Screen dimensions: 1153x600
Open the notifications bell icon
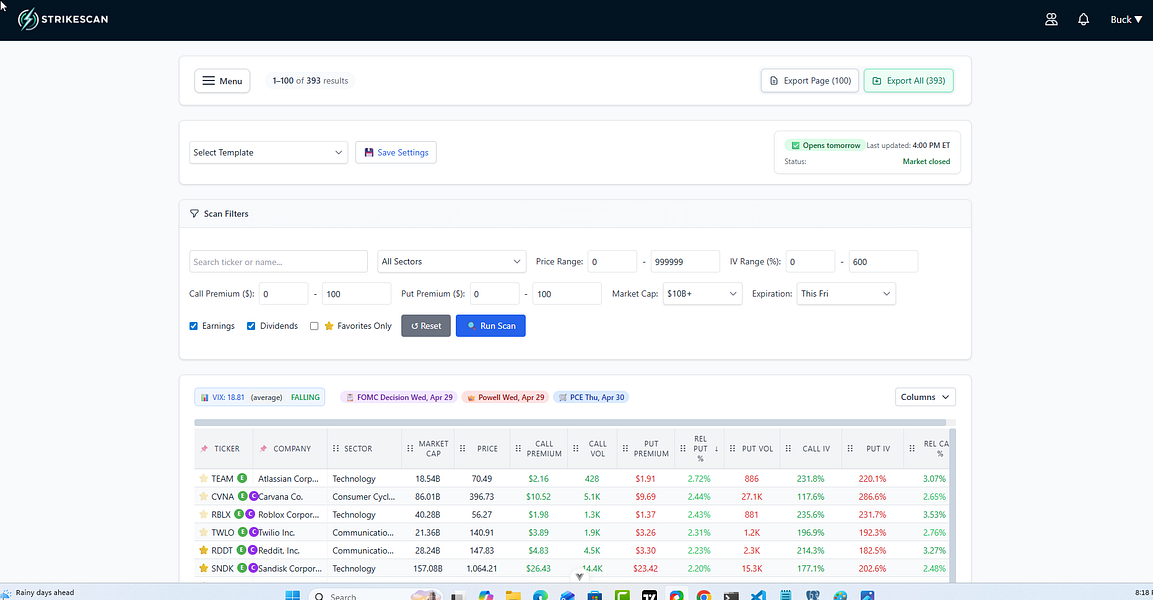pos(1083,20)
